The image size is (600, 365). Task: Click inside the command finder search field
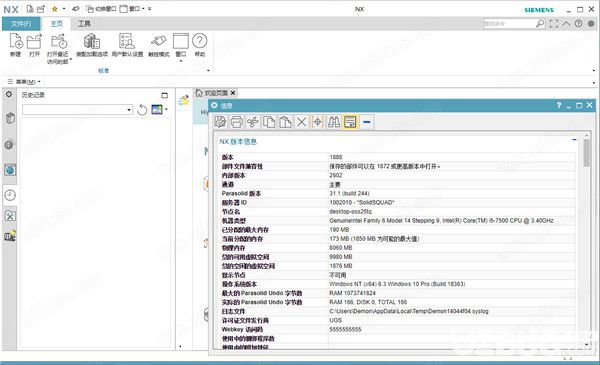point(509,24)
